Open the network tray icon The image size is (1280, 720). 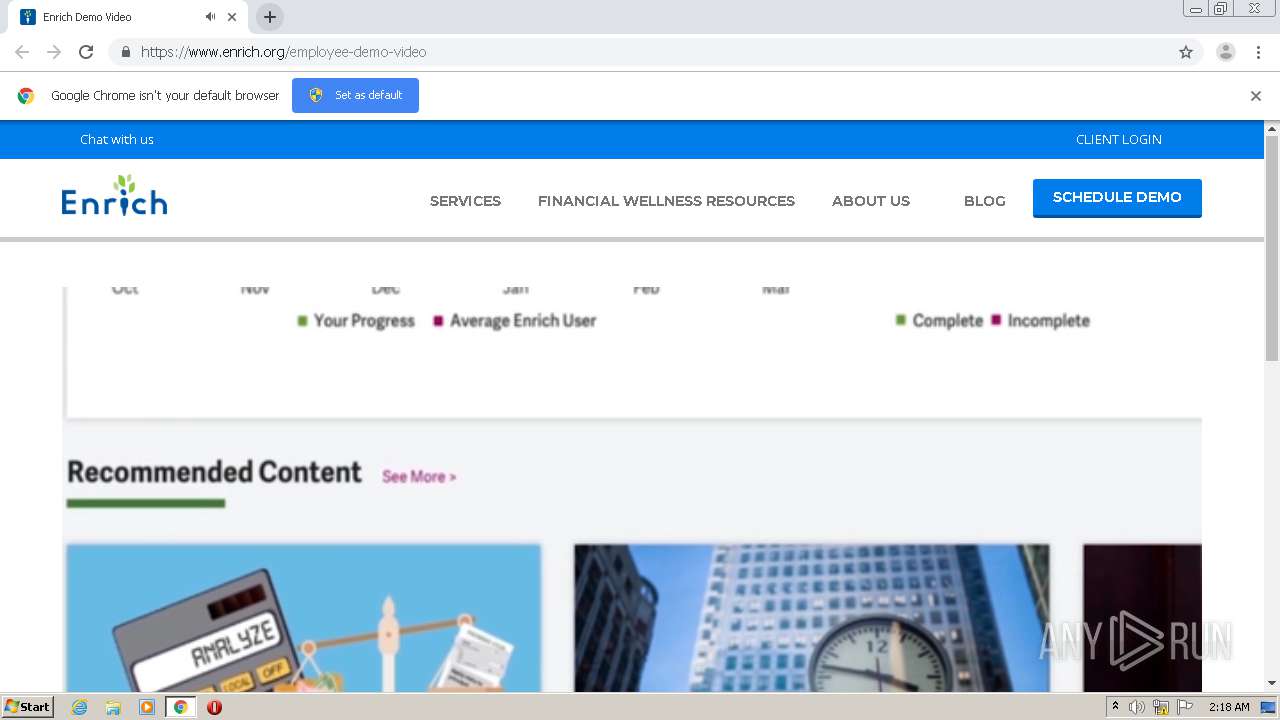1161,707
